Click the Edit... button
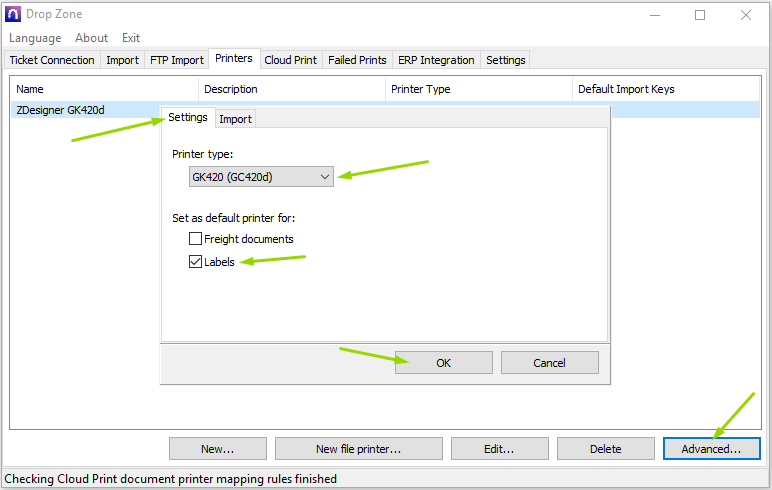772x490 pixels. 499,449
